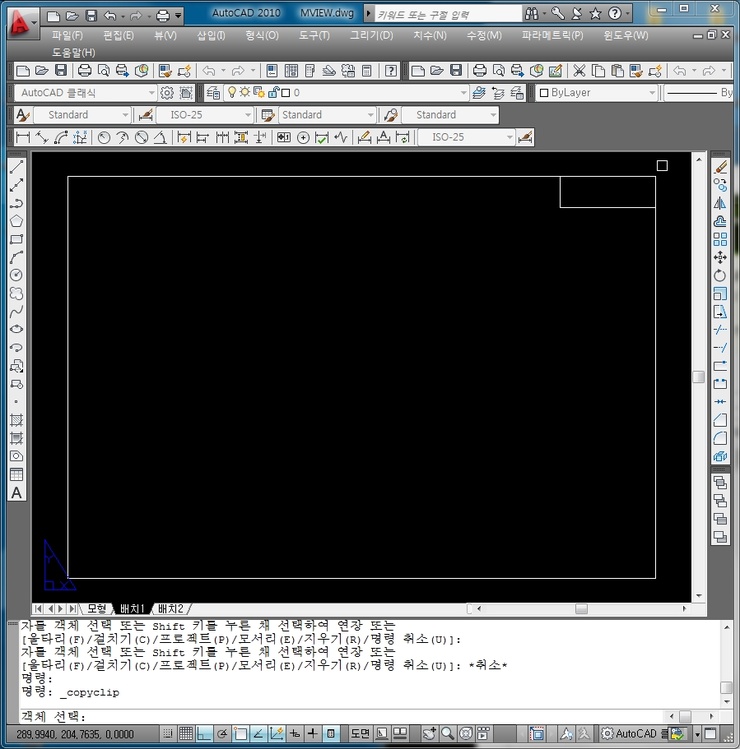Screen dimensions: 740x749
Task: Select the Circle draw tool
Action: [16, 275]
